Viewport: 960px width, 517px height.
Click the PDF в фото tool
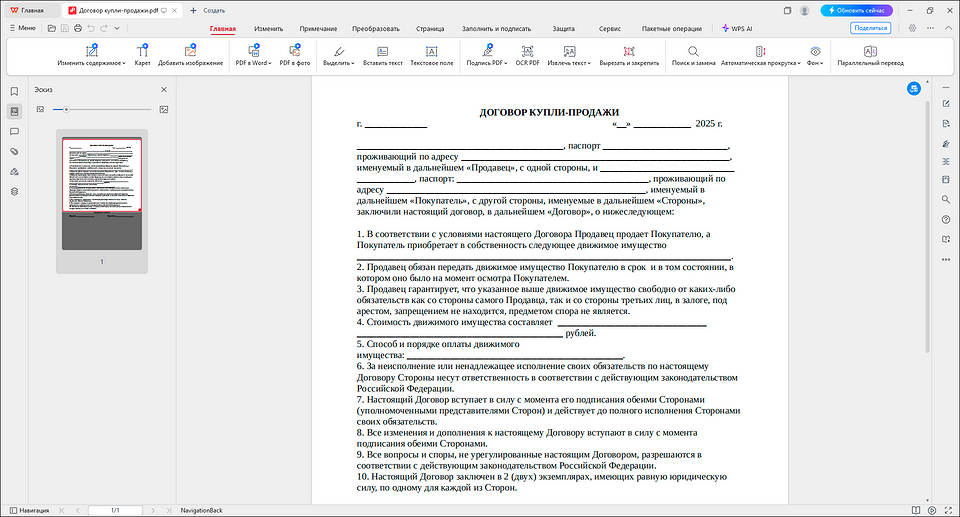coord(294,55)
